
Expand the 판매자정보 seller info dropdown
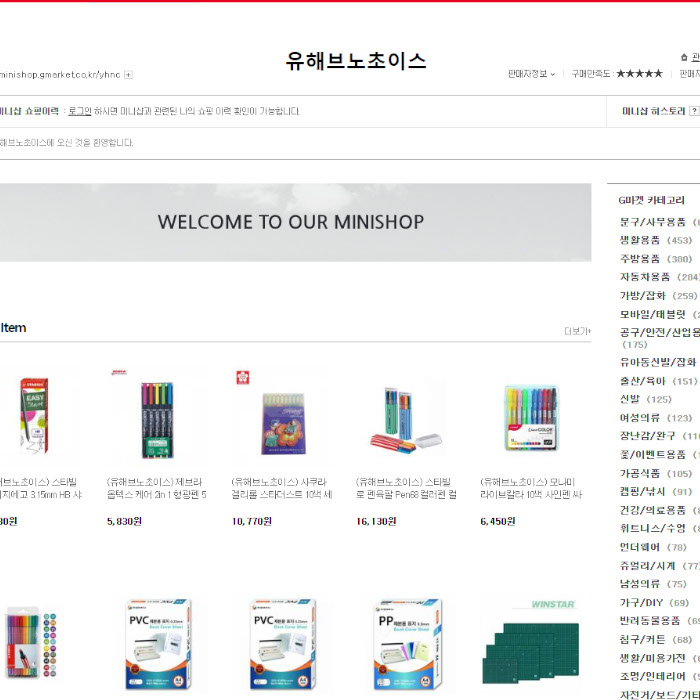coord(531,74)
